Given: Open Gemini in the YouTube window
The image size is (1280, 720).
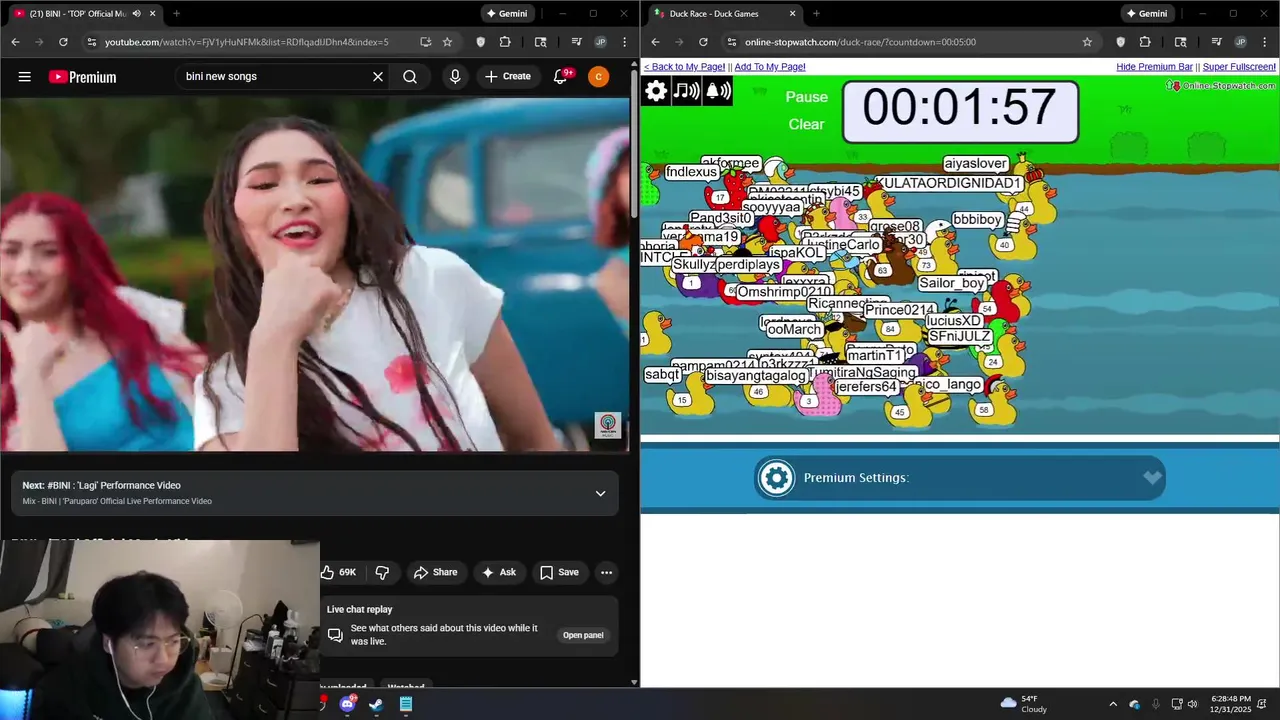Looking at the screenshot, I should [x=506, y=14].
